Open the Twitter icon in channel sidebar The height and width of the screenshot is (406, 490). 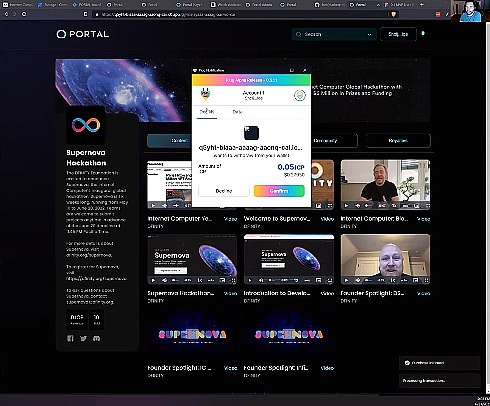coord(83,338)
